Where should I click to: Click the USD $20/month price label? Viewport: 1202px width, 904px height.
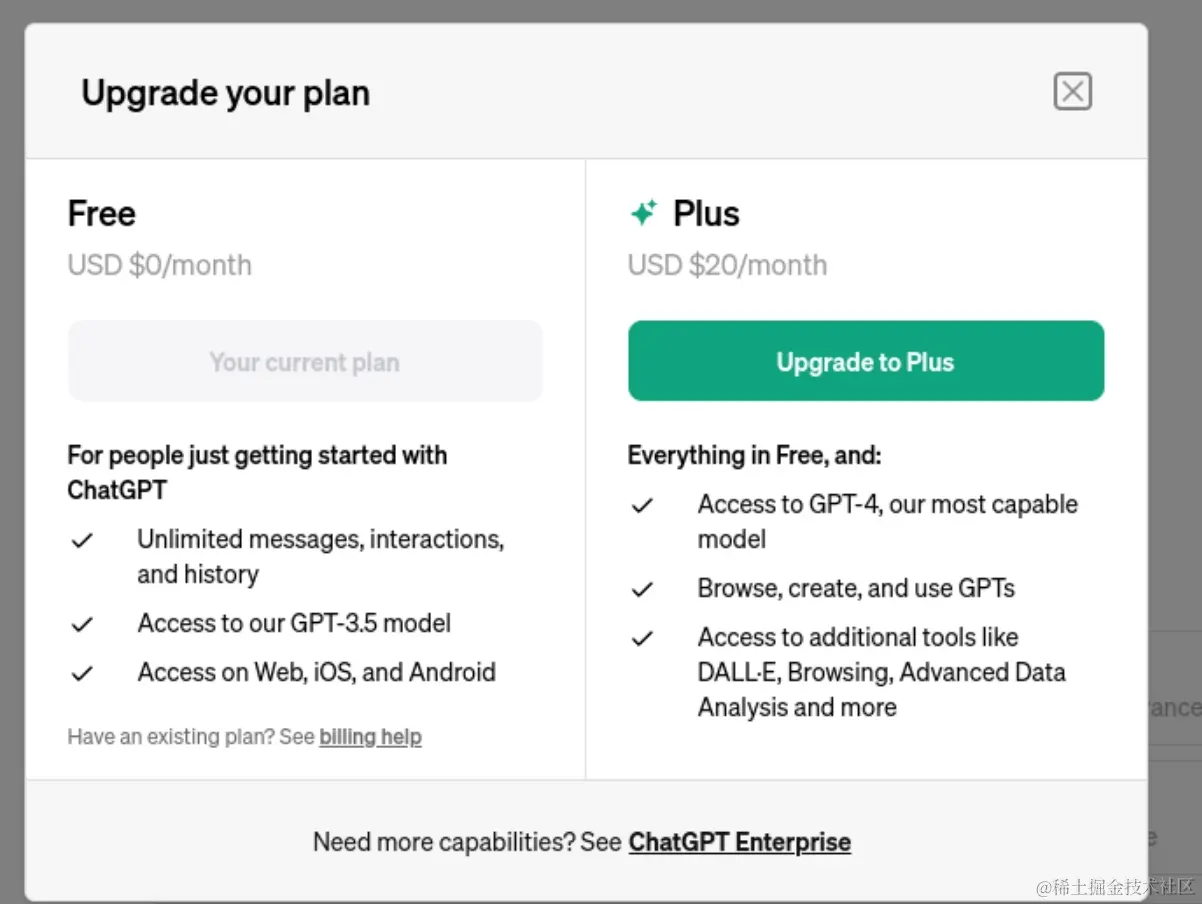click(x=727, y=265)
